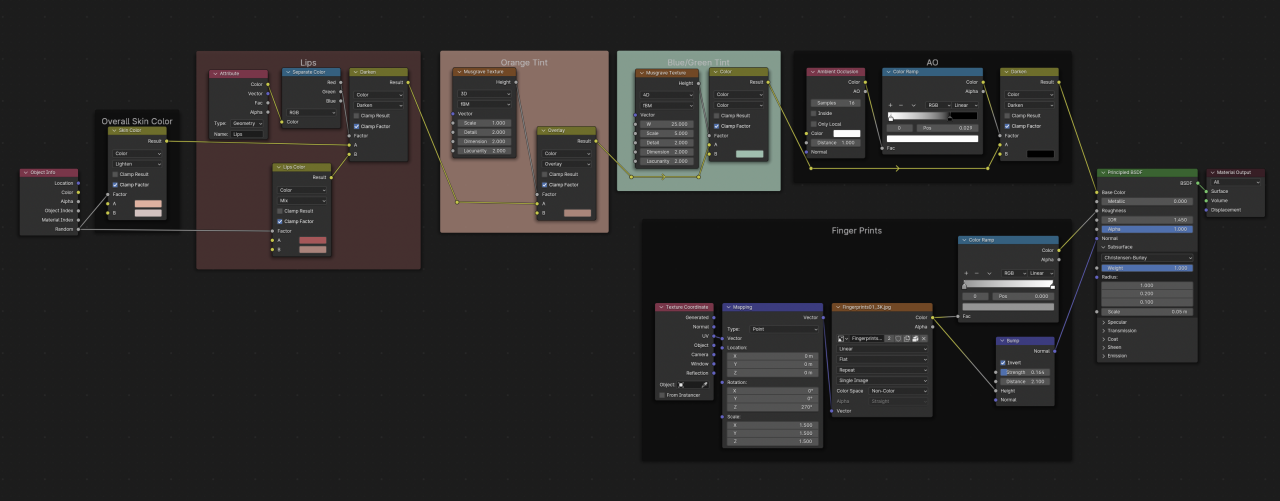Screen dimensions: 1280x501
Task: Click the open image folder icon
Action: pos(915,338)
